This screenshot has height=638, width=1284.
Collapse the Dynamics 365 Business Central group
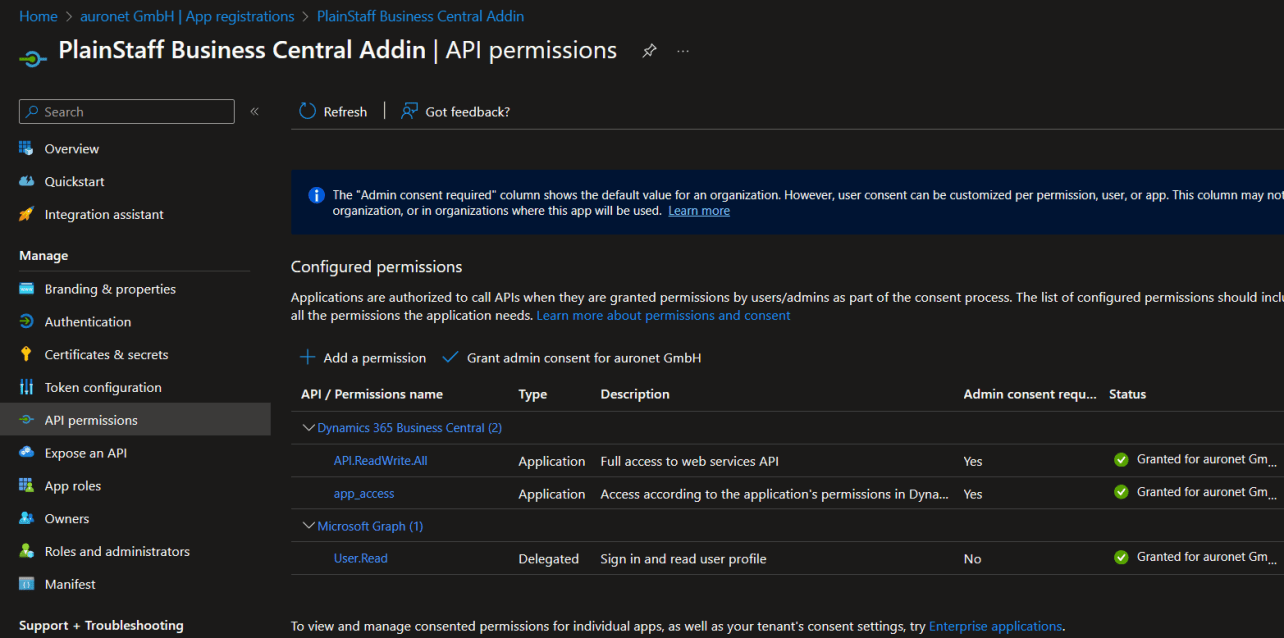[308, 428]
